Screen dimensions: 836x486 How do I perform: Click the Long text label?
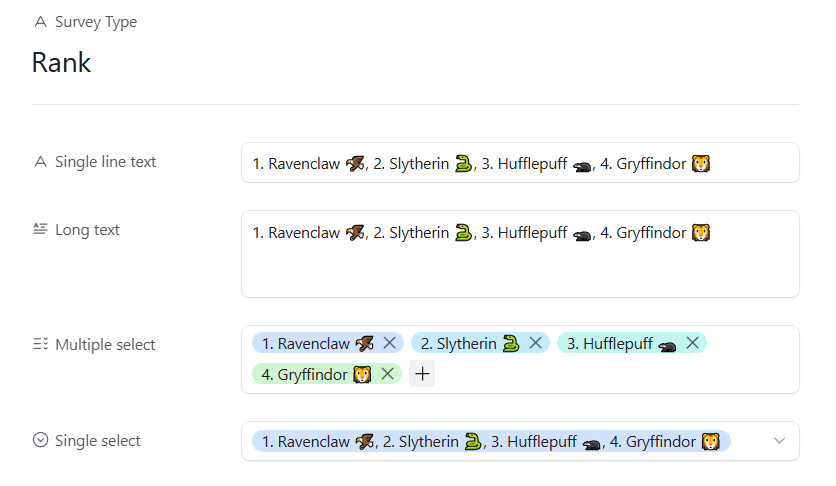point(87,230)
